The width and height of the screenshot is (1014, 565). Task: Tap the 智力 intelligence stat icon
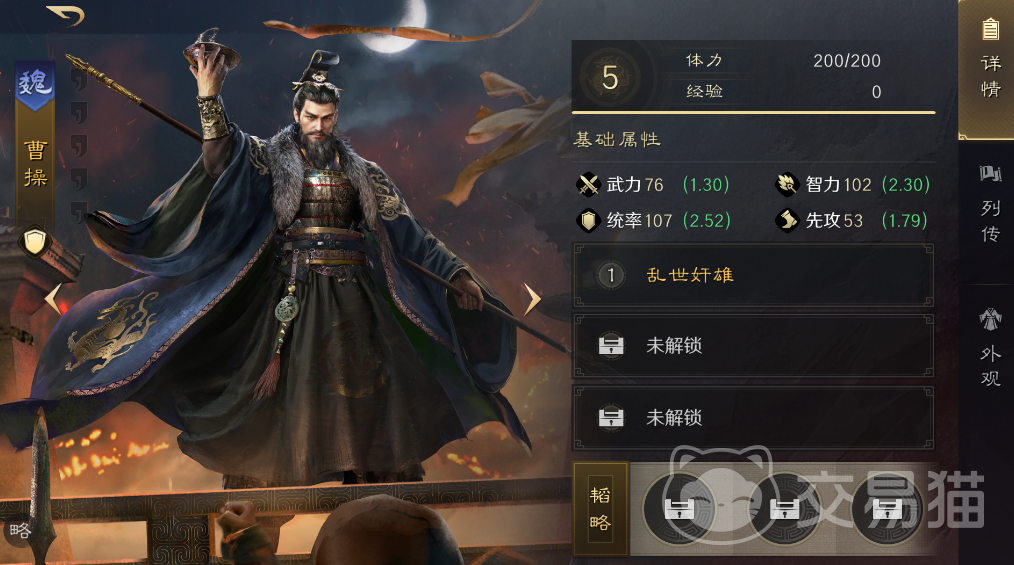787,185
